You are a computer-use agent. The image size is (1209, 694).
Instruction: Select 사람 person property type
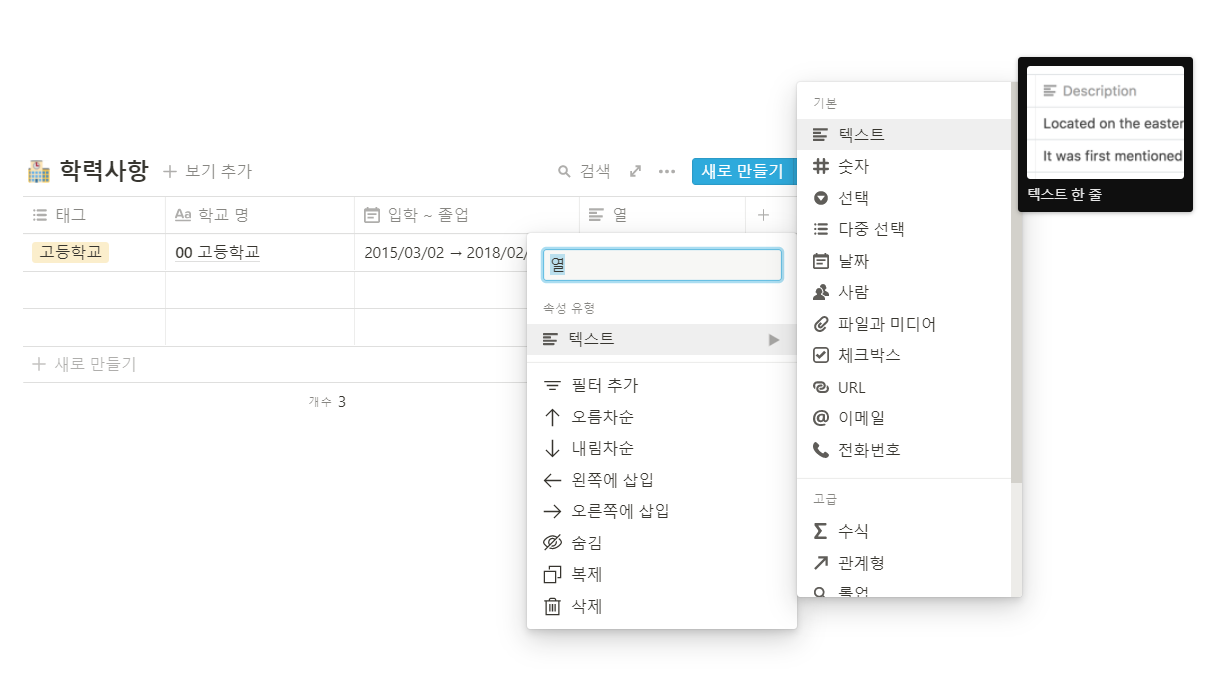tap(904, 292)
